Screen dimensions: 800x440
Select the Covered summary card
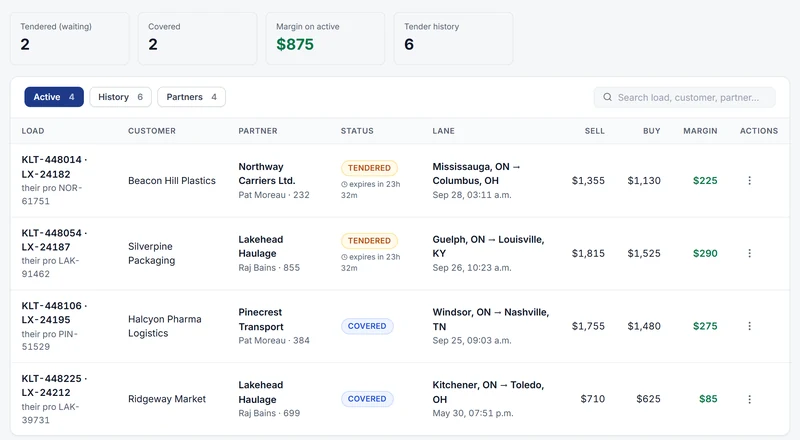[x=197, y=39]
